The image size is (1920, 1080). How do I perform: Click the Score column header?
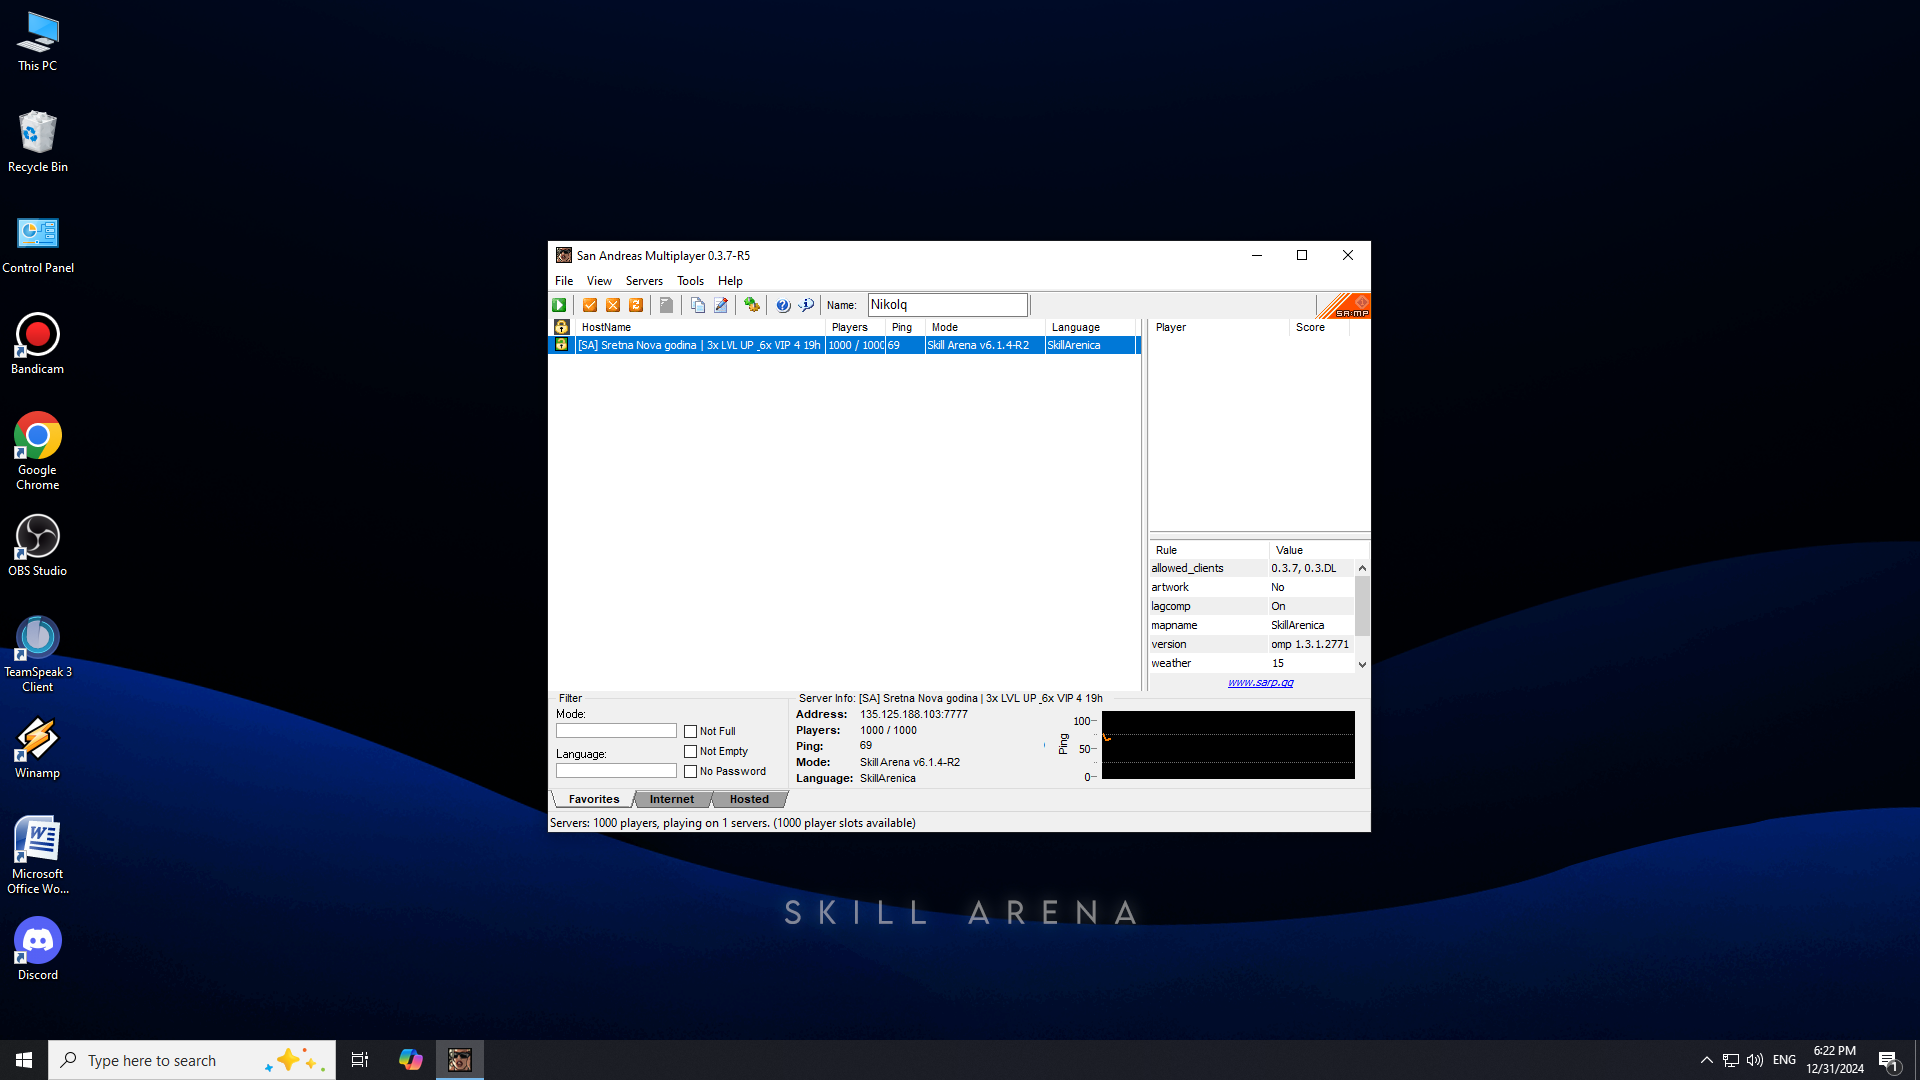[x=1319, y=327]
